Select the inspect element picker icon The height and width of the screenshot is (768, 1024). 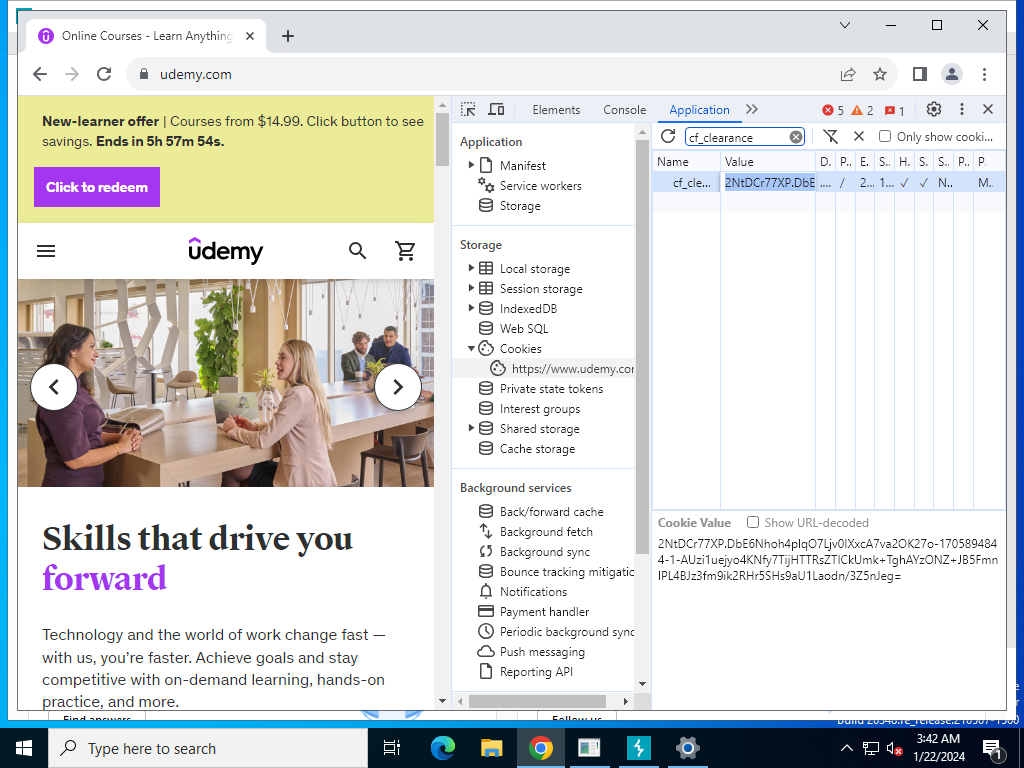[x=468, y=109]
